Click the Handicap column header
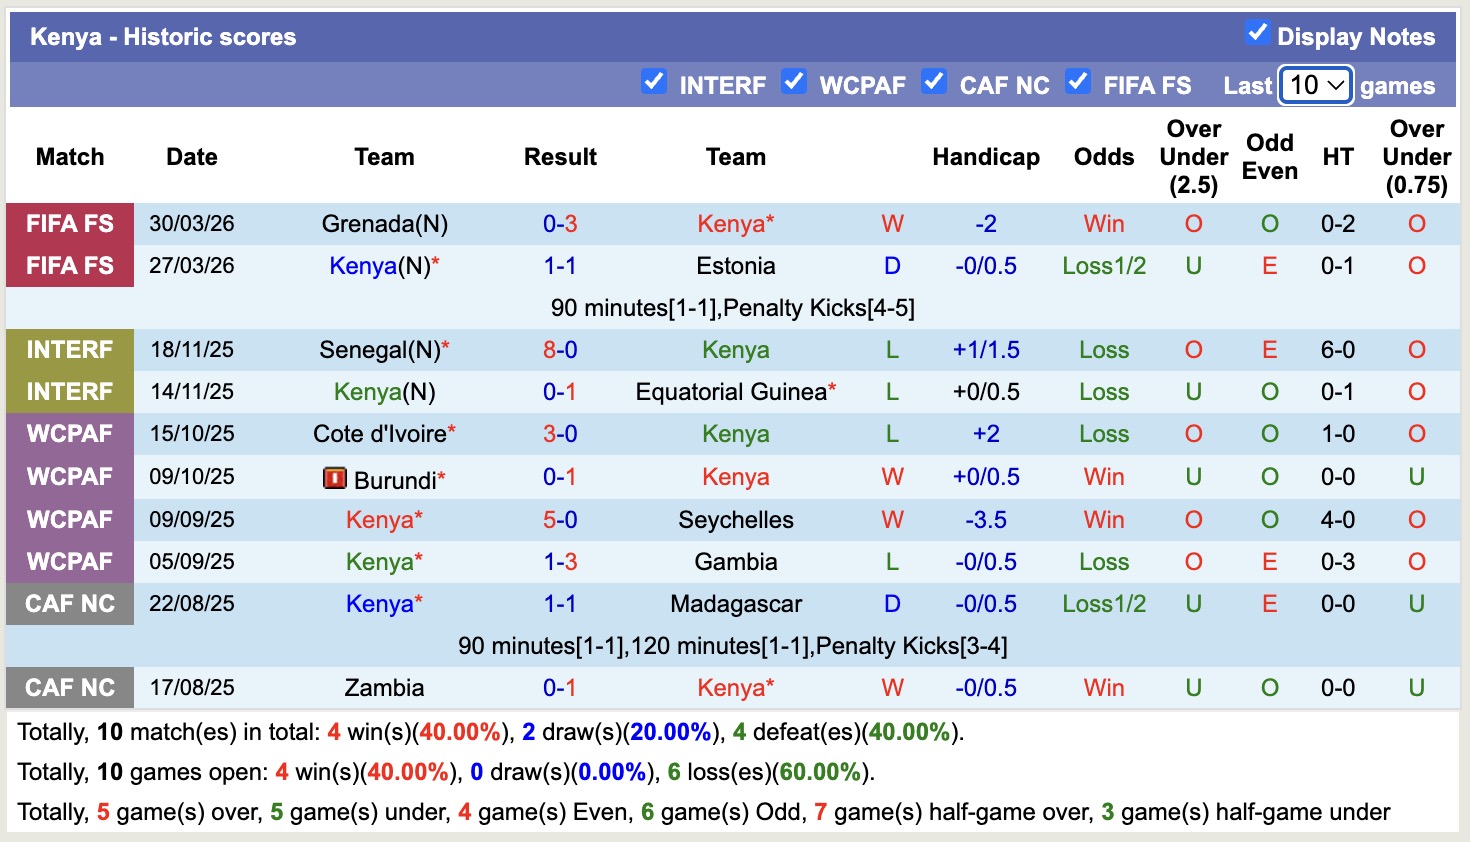The width and height of the screenshot is (1470, 842). coord(986,157)
